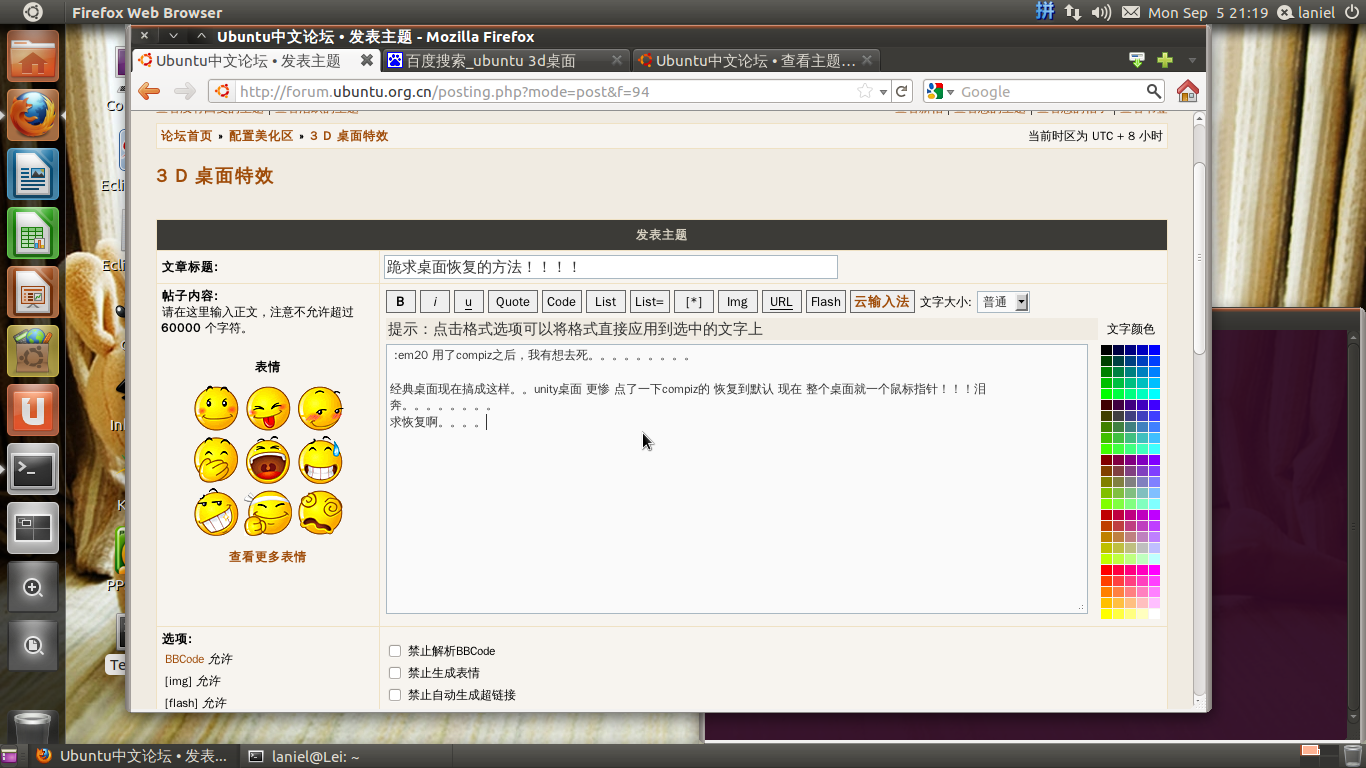Open the 查看更多表情 link
This screenshot has width=1366, height=768.
click(267, 557)
